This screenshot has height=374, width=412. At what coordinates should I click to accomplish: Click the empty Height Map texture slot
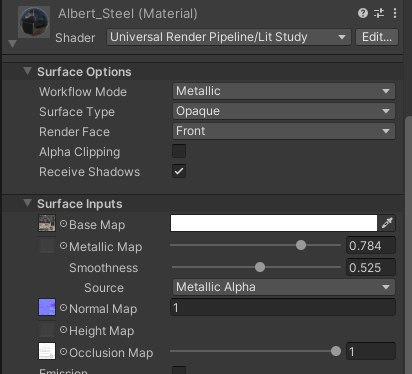click(47, 329)
